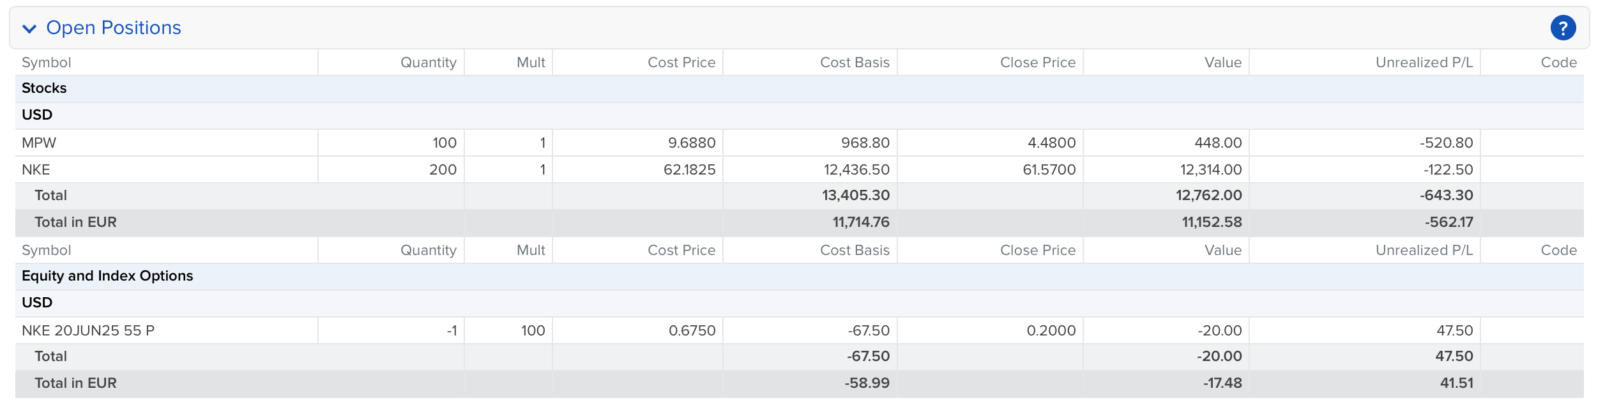Click the Quantity column header in stocks table
This screenshot has height=406, width=1600.
428,62
